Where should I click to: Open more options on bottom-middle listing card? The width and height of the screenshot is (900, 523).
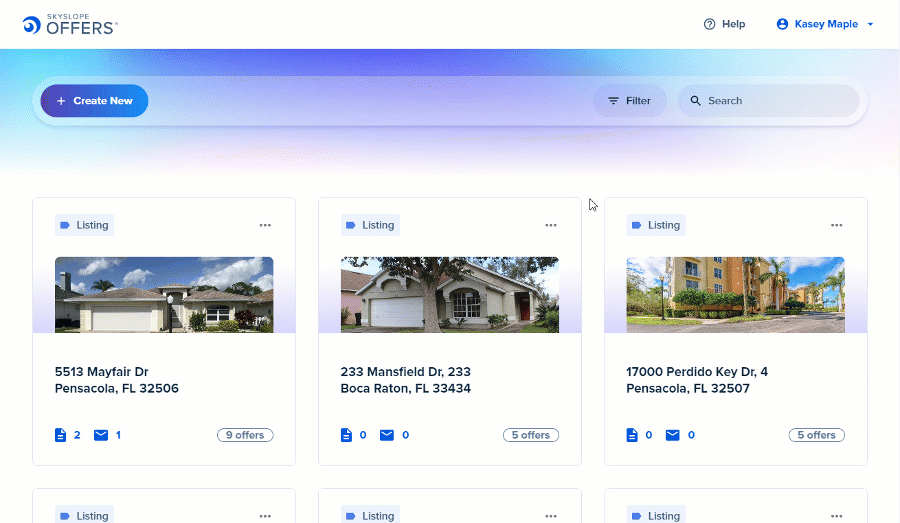(x=551, y=516)
